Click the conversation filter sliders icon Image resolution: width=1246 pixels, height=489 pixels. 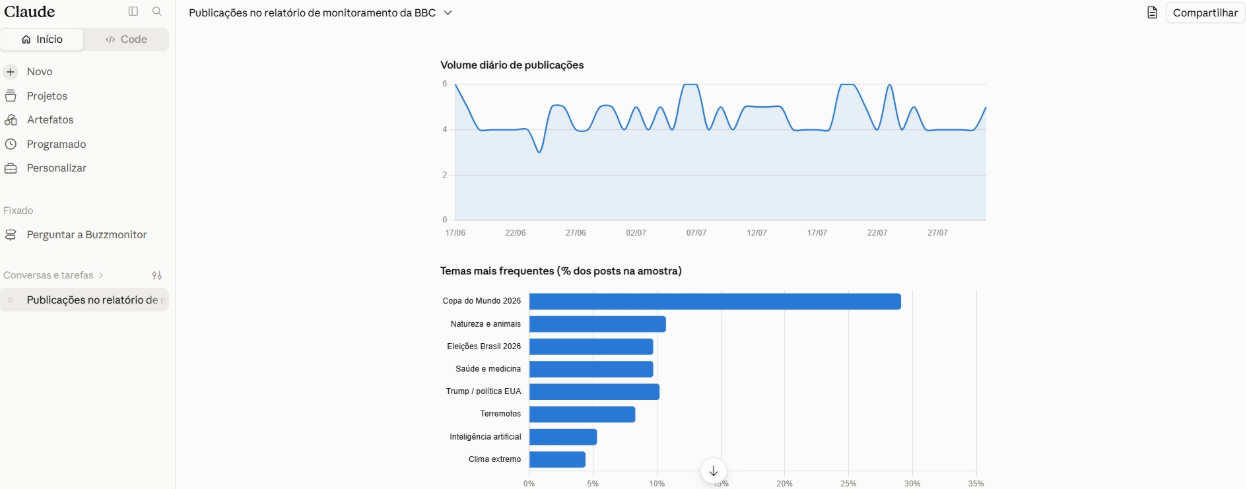[x=157, y=275]
